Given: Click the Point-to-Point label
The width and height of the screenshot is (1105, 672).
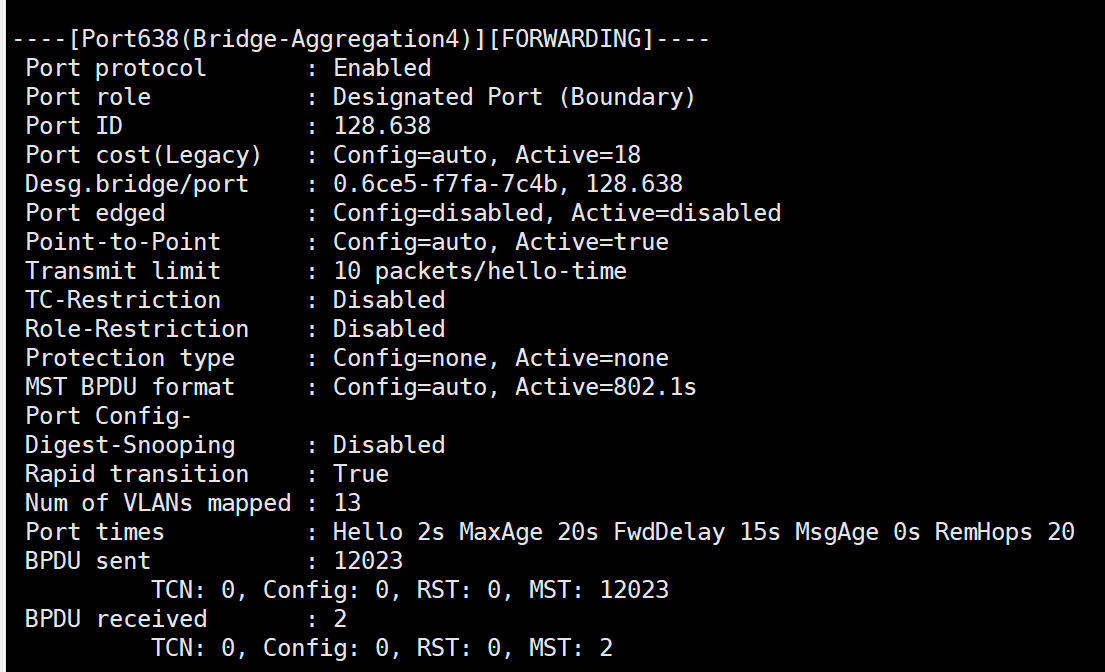Looking at the screenshot, I should tap(123, 242).
